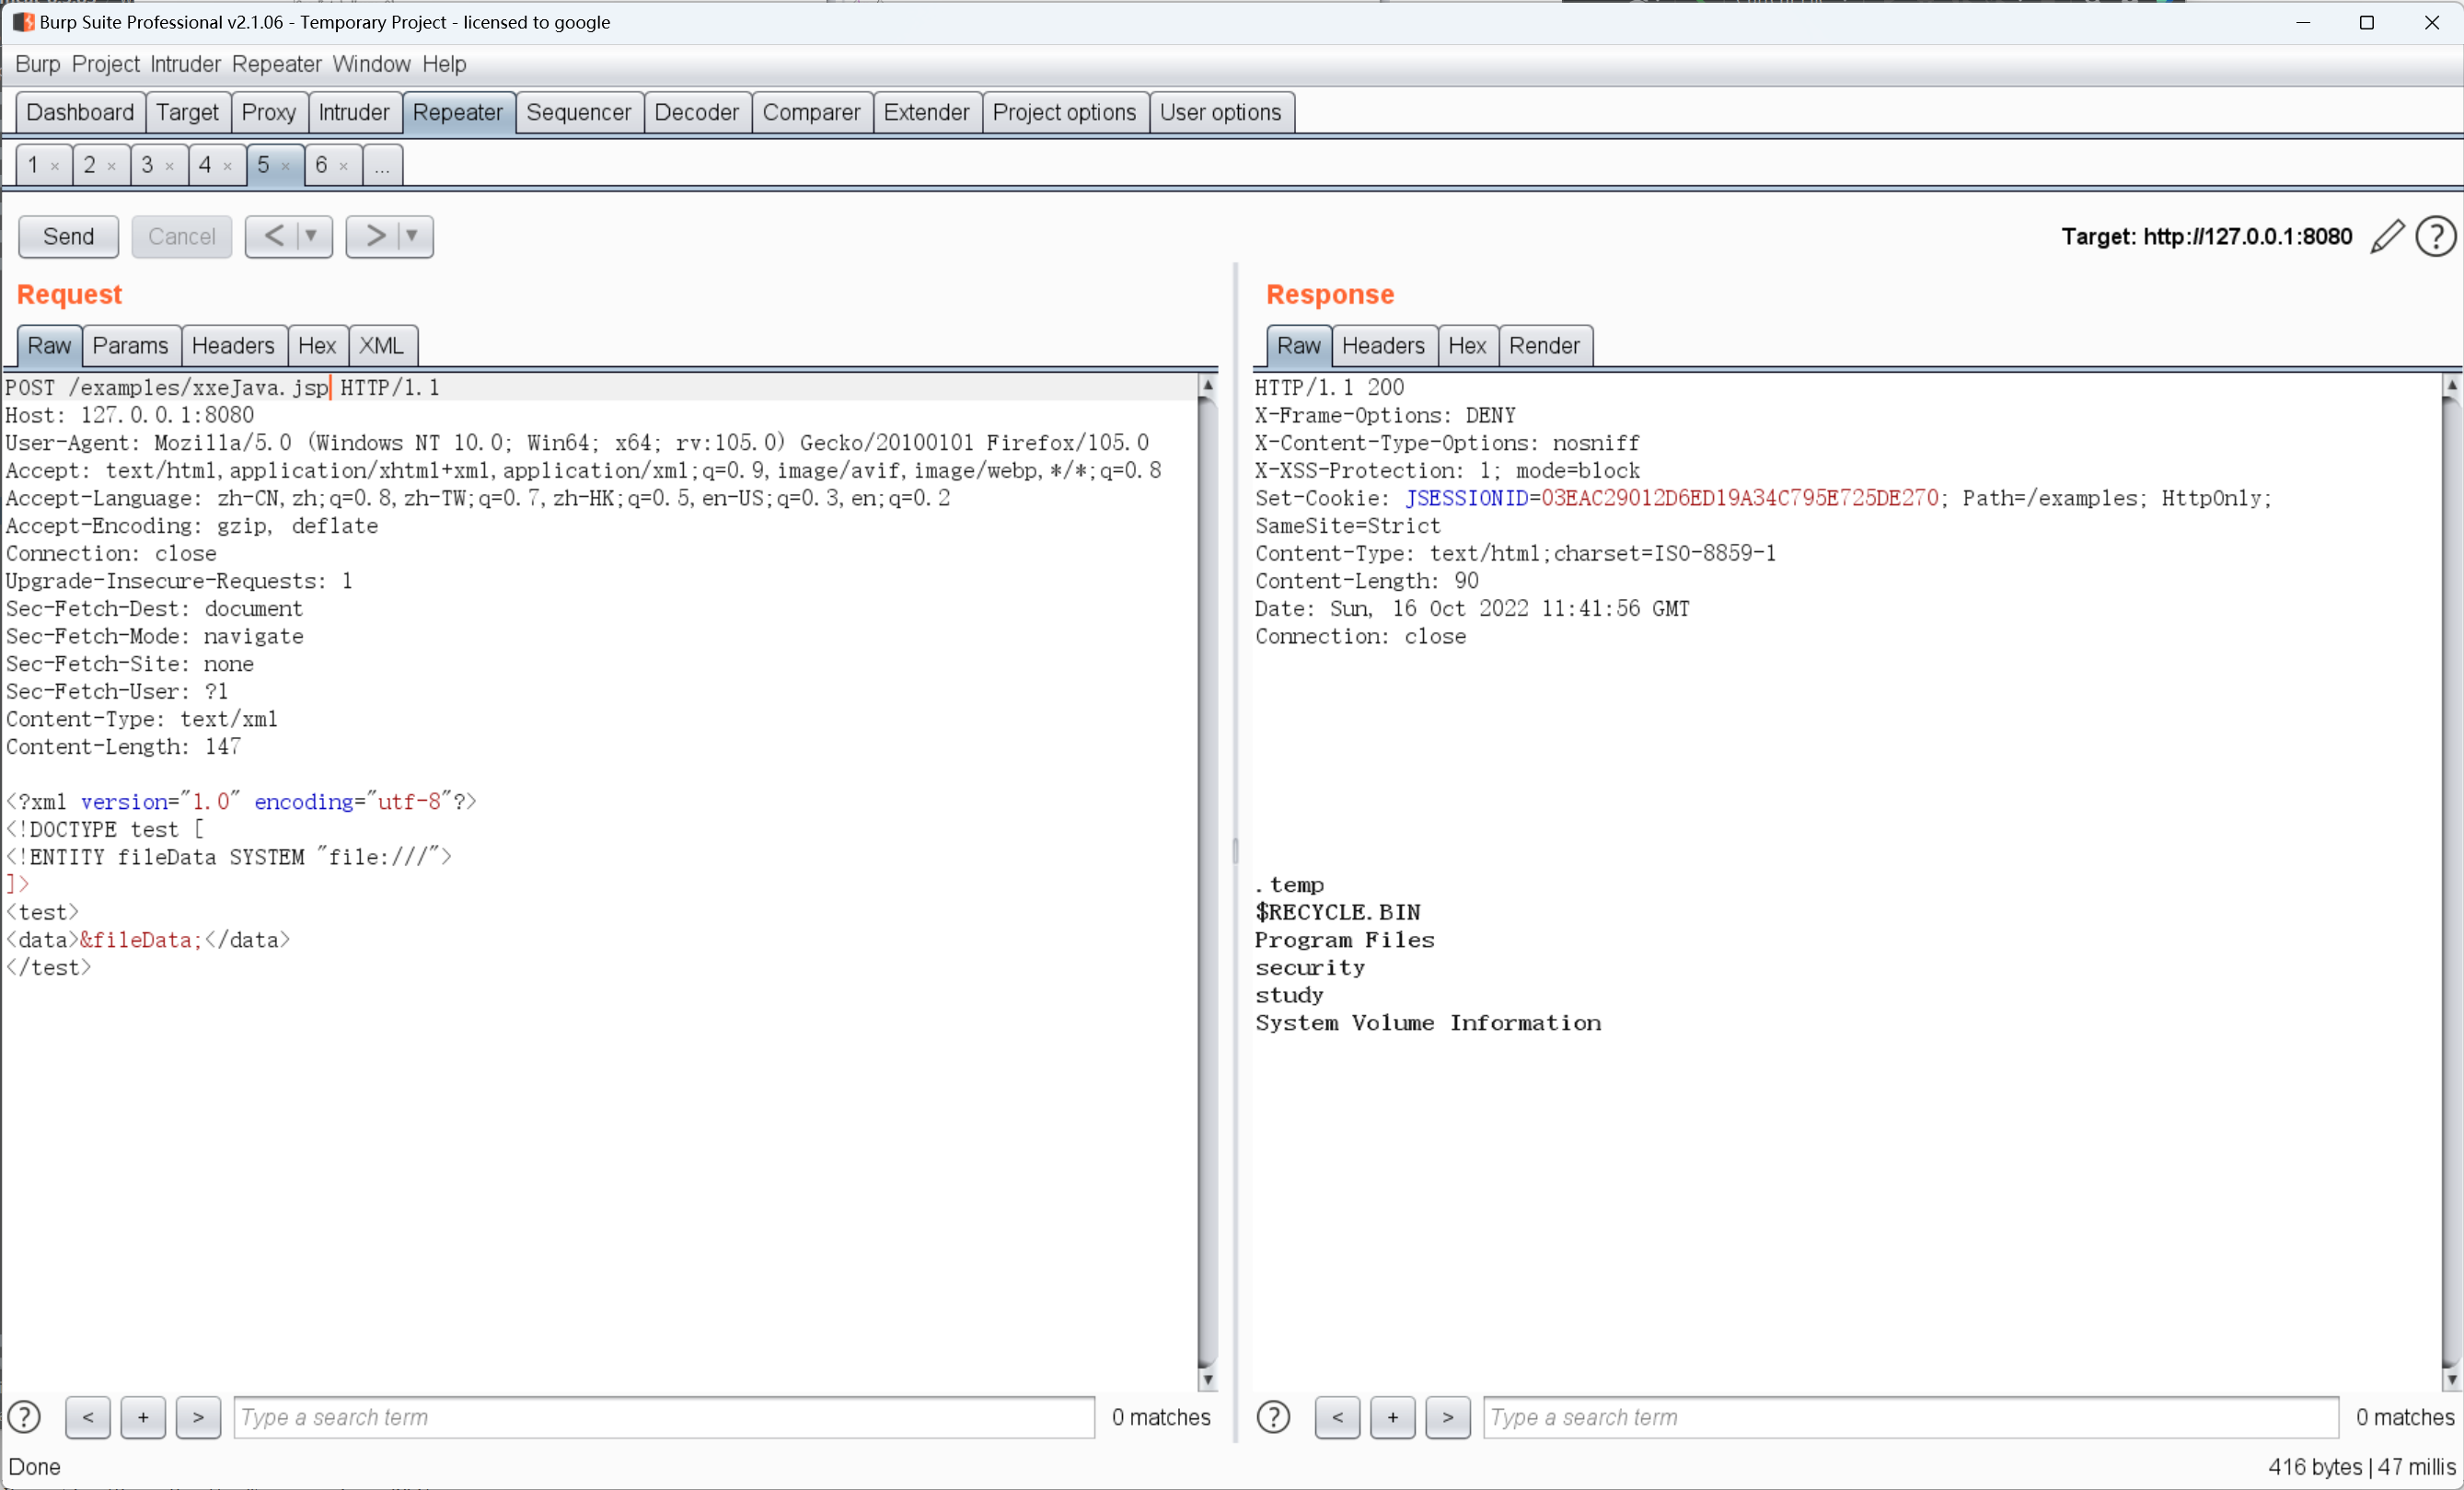The width and height of the screenshot is (2464, 1490).
Task: Show request Params view
Action: (x=130, y=346)
